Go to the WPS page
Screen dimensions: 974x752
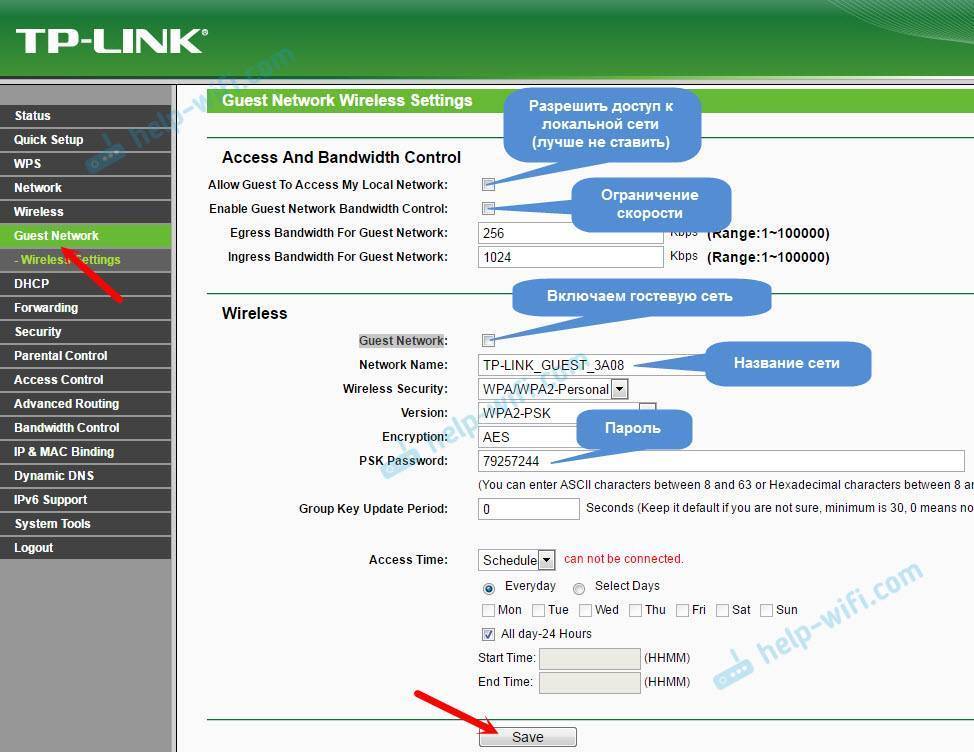[85, 163]
